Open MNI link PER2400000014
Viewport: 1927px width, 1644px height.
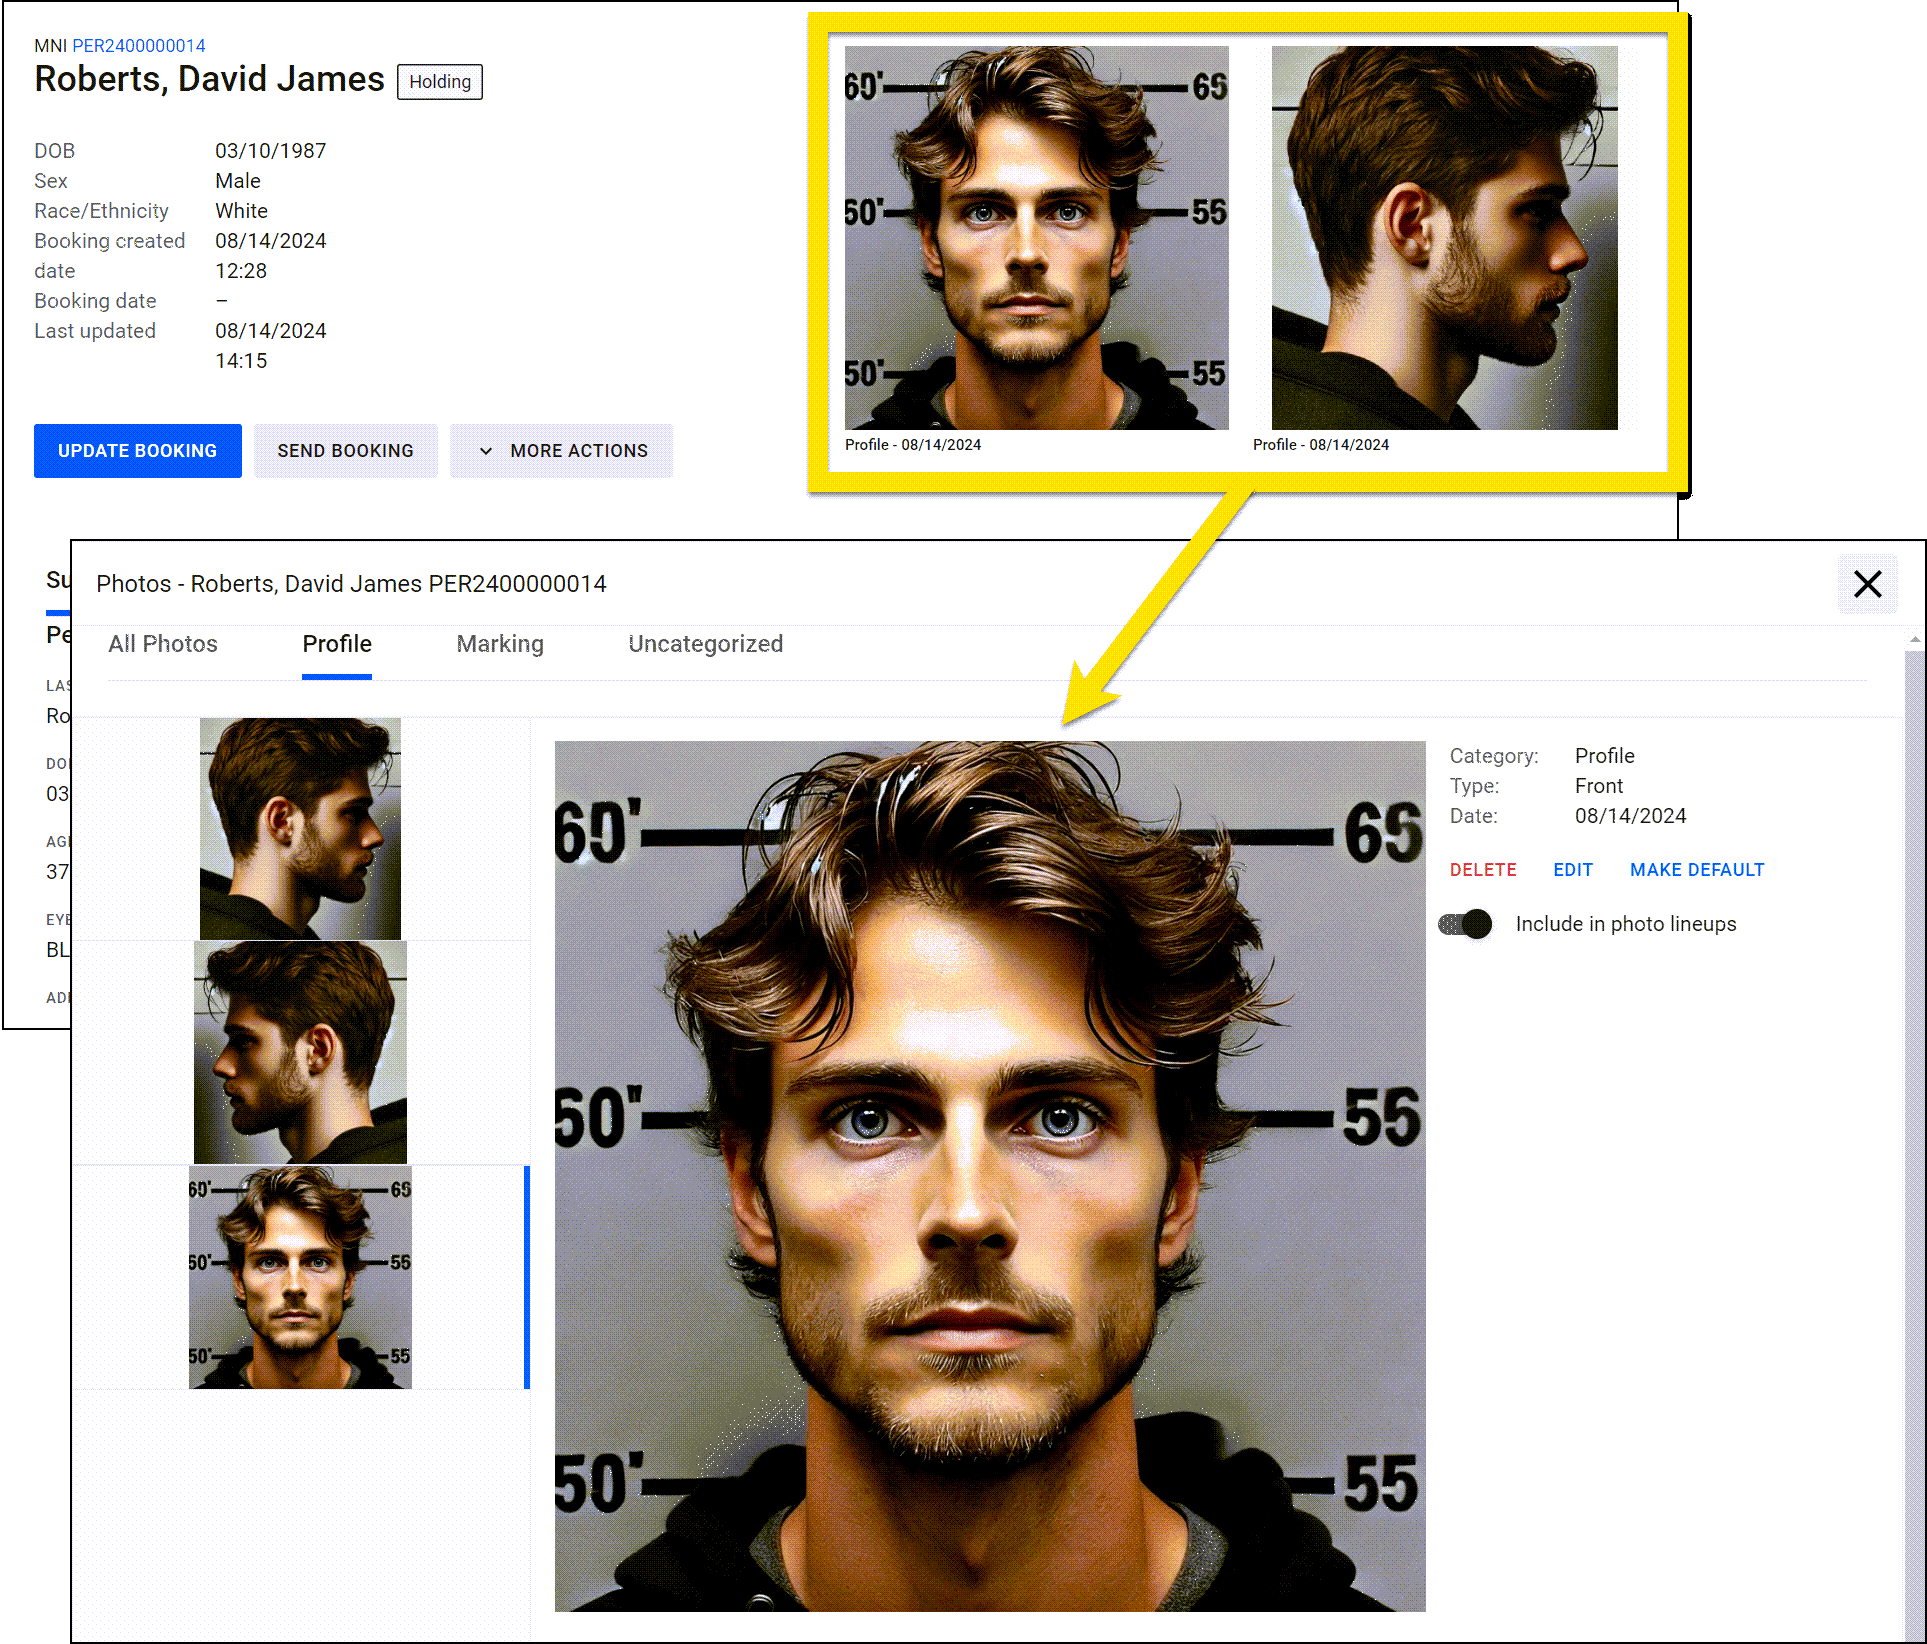(x=139, y=46)
